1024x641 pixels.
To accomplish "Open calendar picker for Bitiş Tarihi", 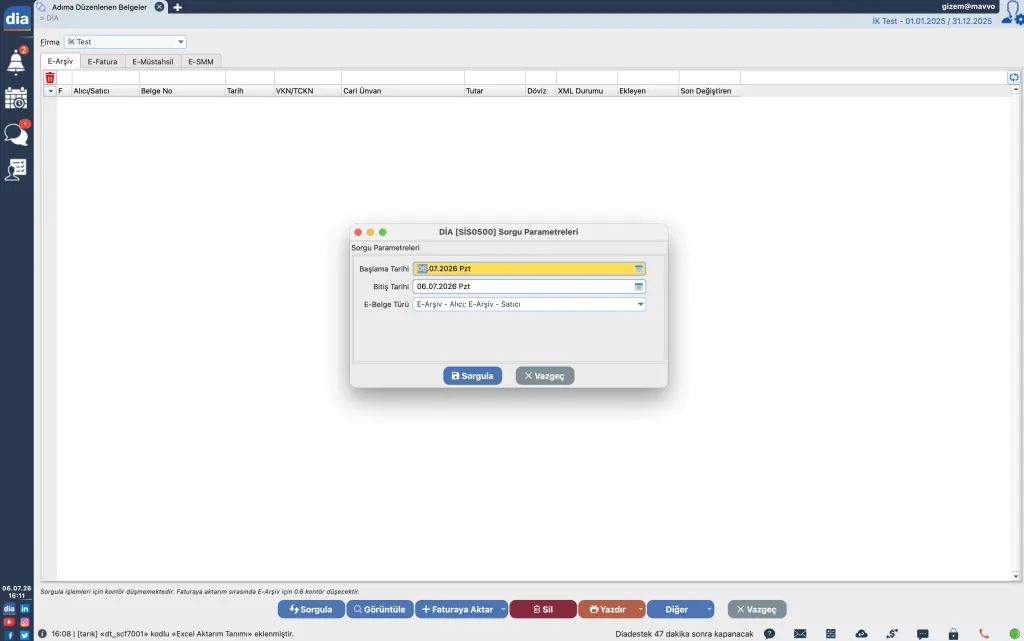I will click(x=639, y=286).
